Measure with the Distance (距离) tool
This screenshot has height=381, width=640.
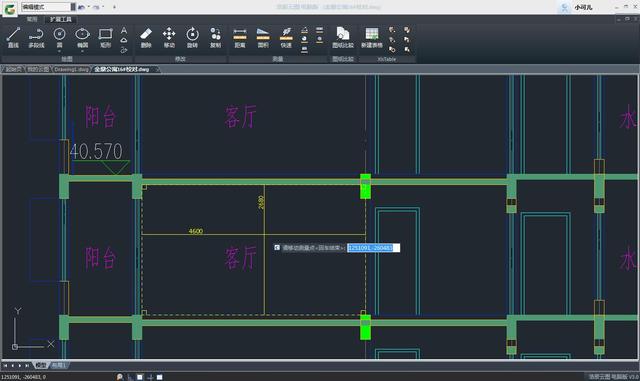click(x=240, y=38)
